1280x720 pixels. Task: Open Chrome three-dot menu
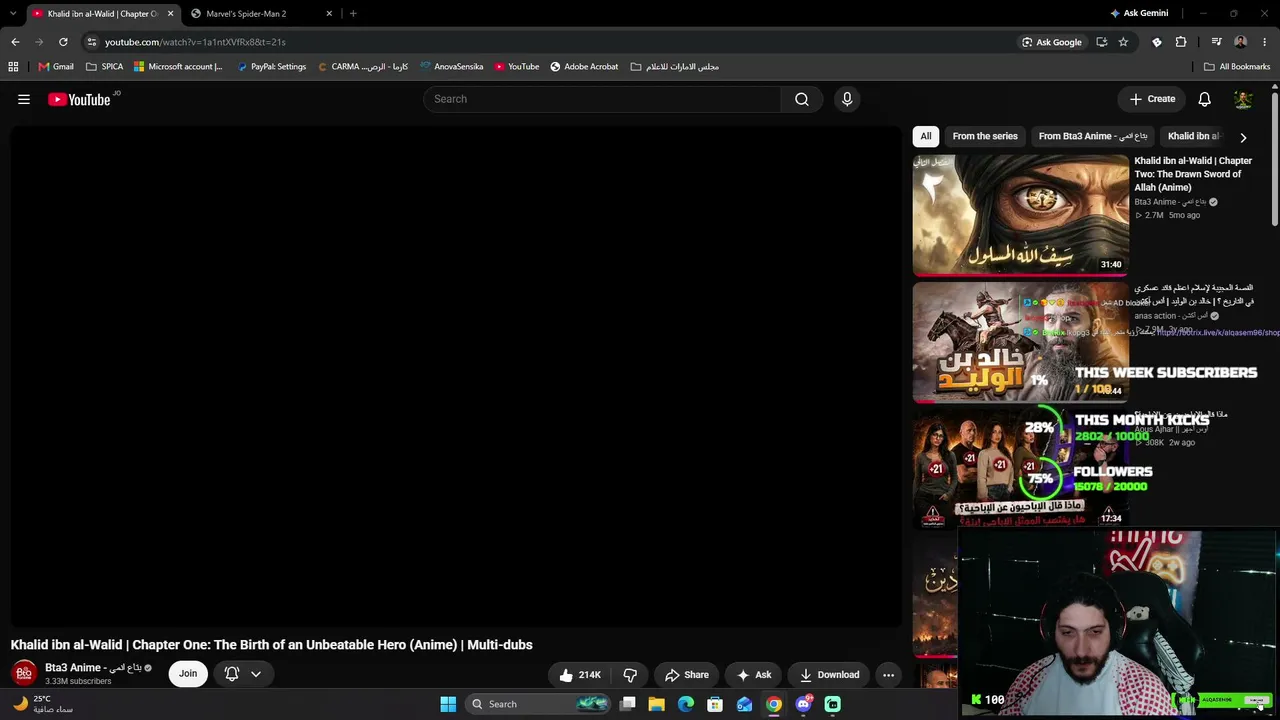tap(1265, 42)
